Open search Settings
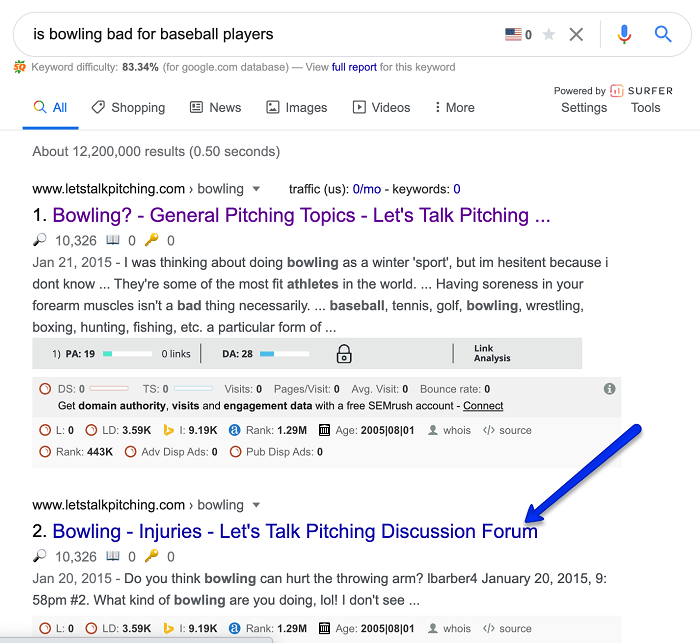 point(584,108)
